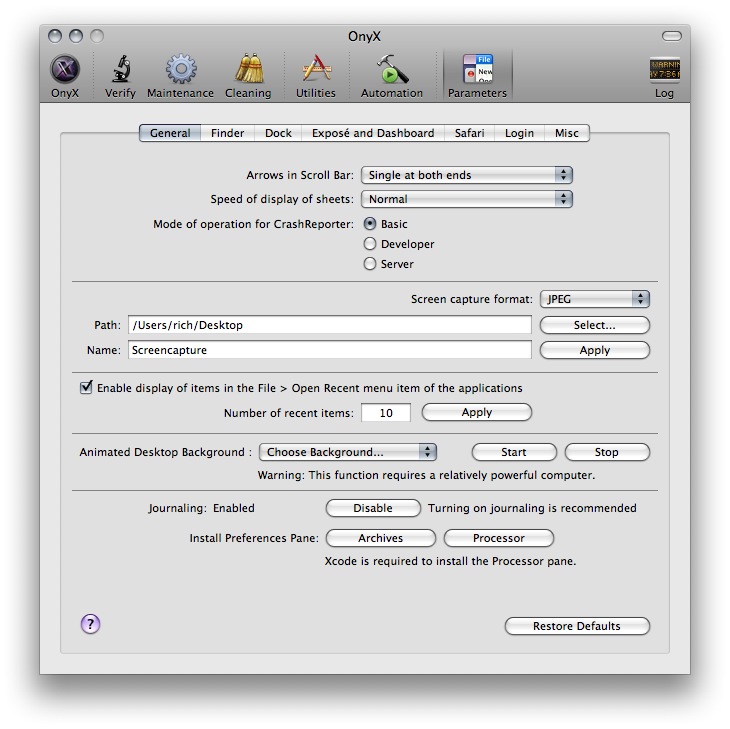Toggle Enable display of Open Recent items checkbox
This screenshot has height=729, width=730.
click(86, 387)
